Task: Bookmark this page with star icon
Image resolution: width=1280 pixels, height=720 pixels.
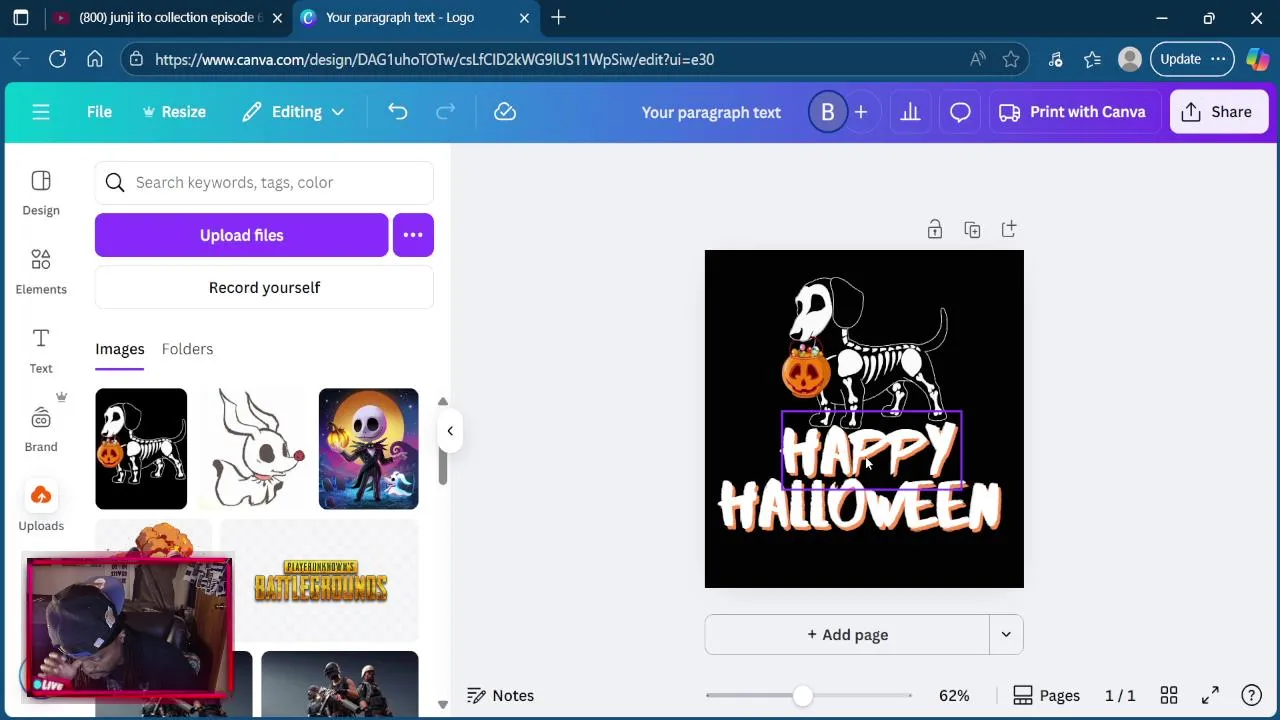Action: click(x=1011, y=59)
